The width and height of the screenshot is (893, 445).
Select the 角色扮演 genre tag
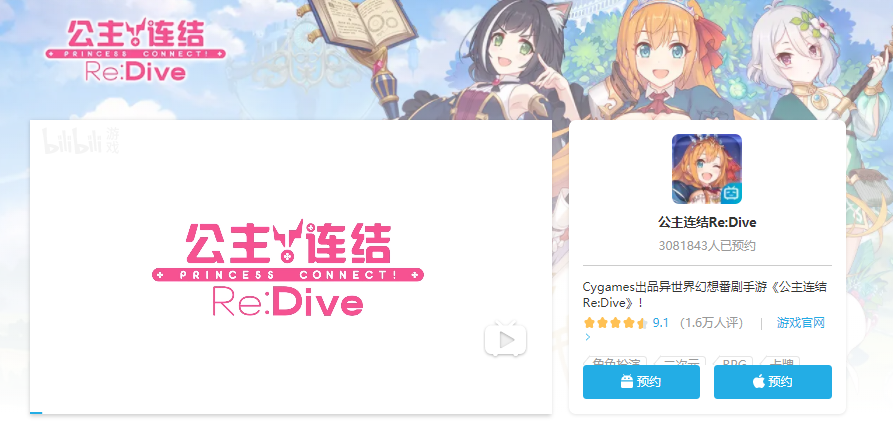pos(616,362)
